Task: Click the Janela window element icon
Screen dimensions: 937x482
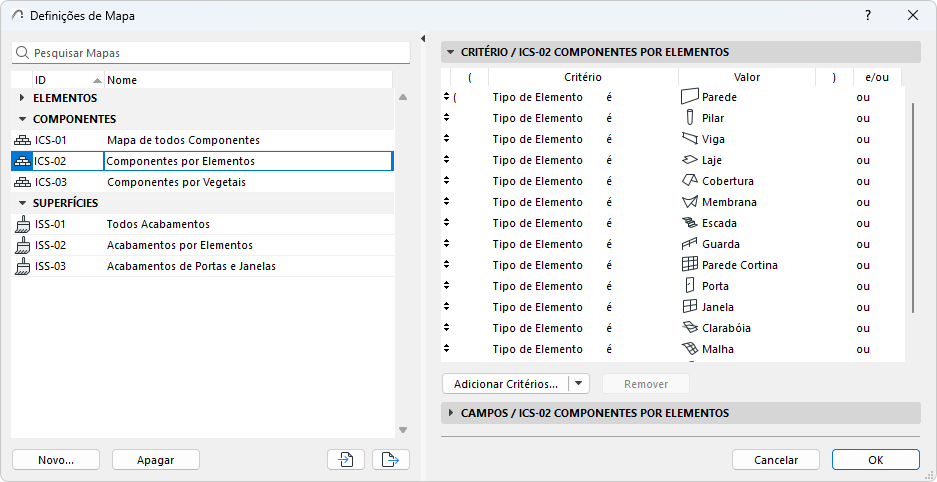Action: coord(688,307)
